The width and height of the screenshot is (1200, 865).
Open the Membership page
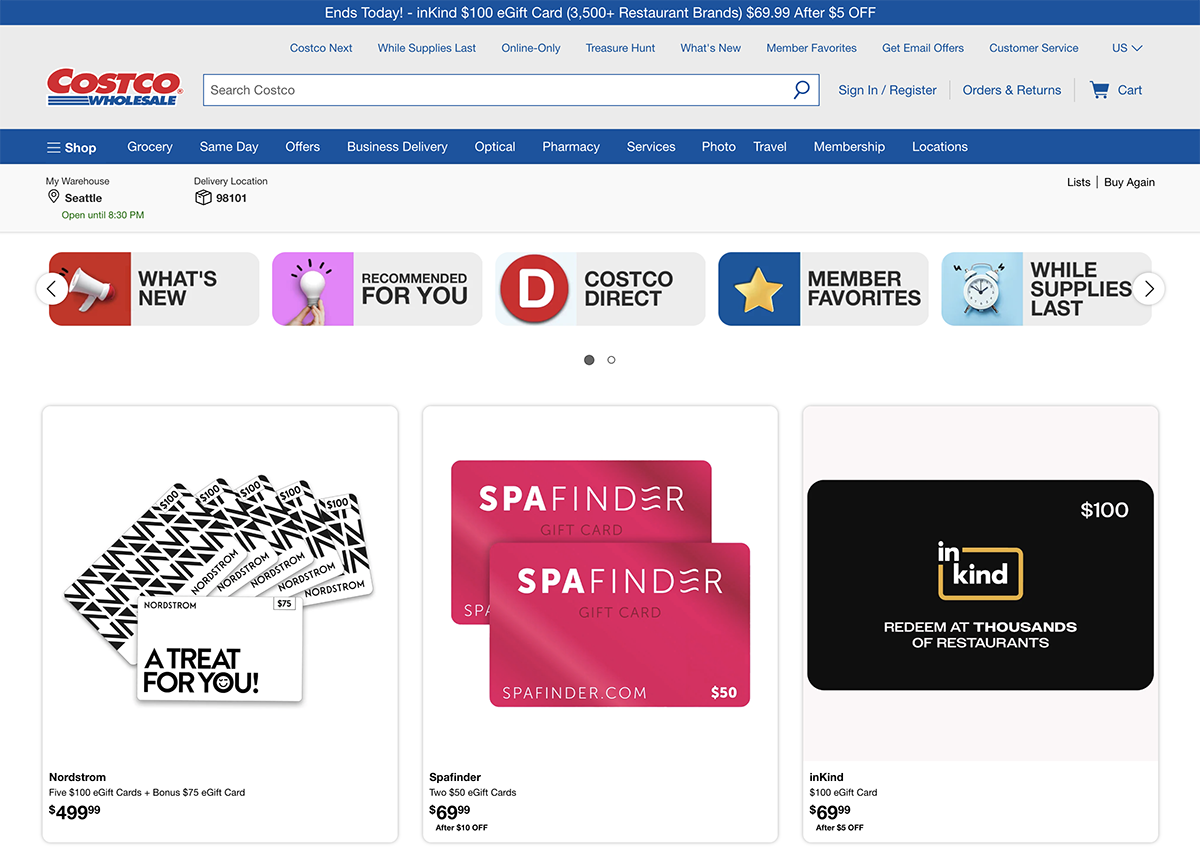pos(849,147)
